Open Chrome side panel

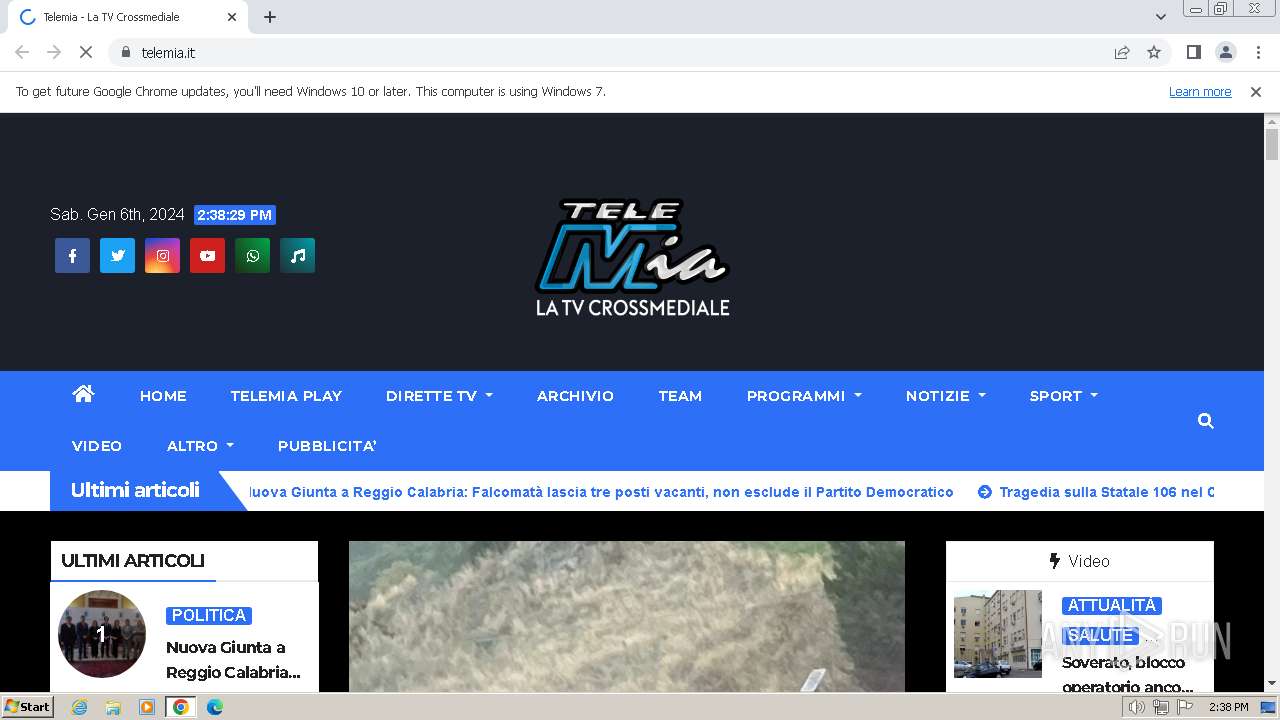(1193, 52)
